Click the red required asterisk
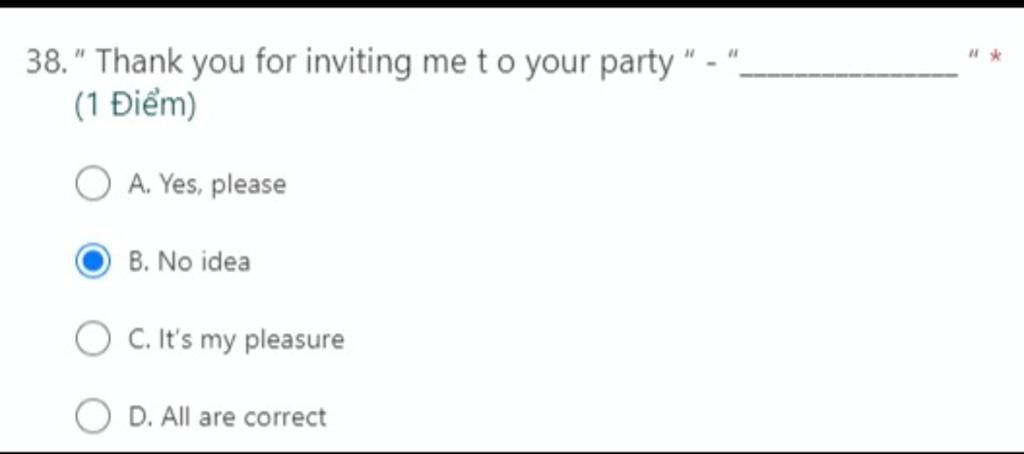 [995, 58]
